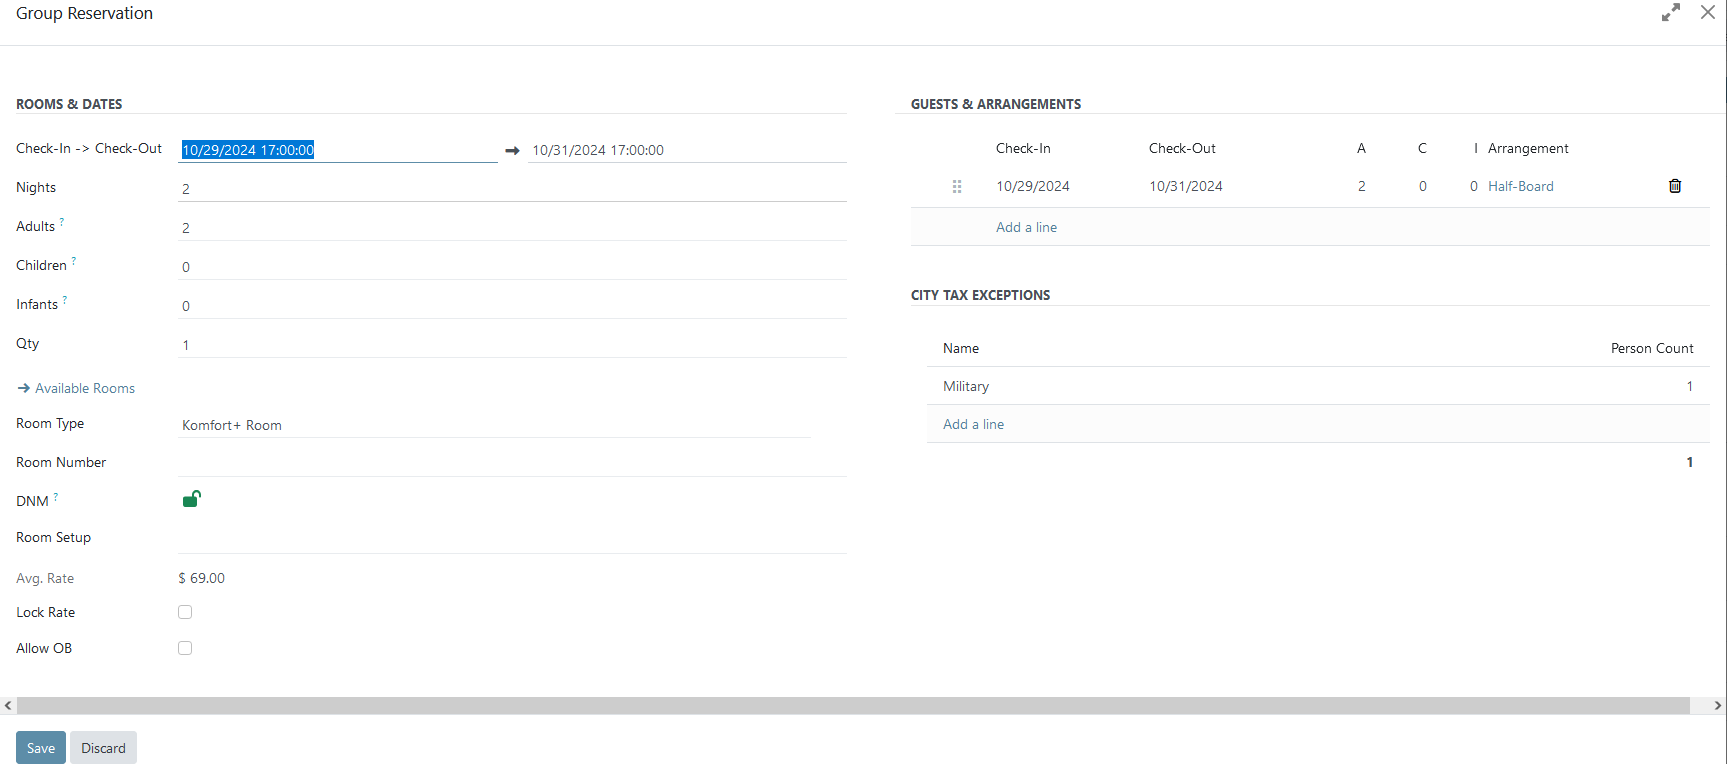Add a line under City Tax Exceptions

[x=973, y=424]
